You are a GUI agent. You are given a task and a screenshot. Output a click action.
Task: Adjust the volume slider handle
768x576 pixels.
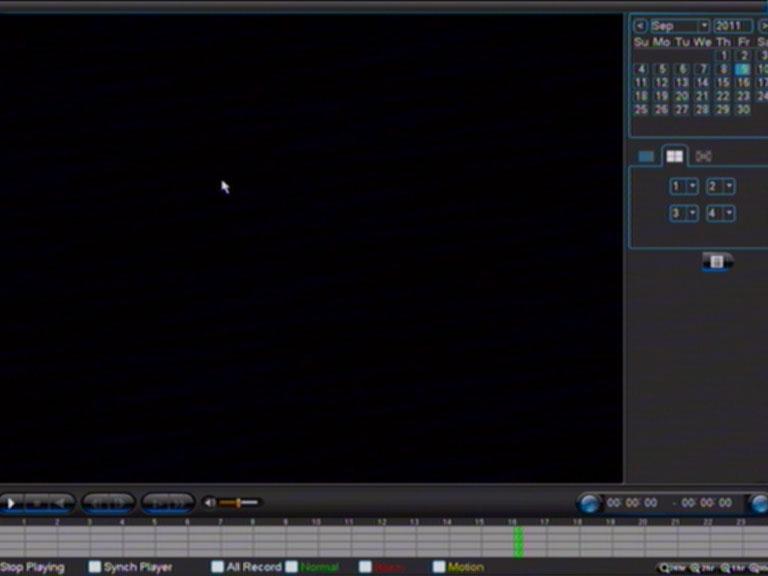click(x=237, y=503)
